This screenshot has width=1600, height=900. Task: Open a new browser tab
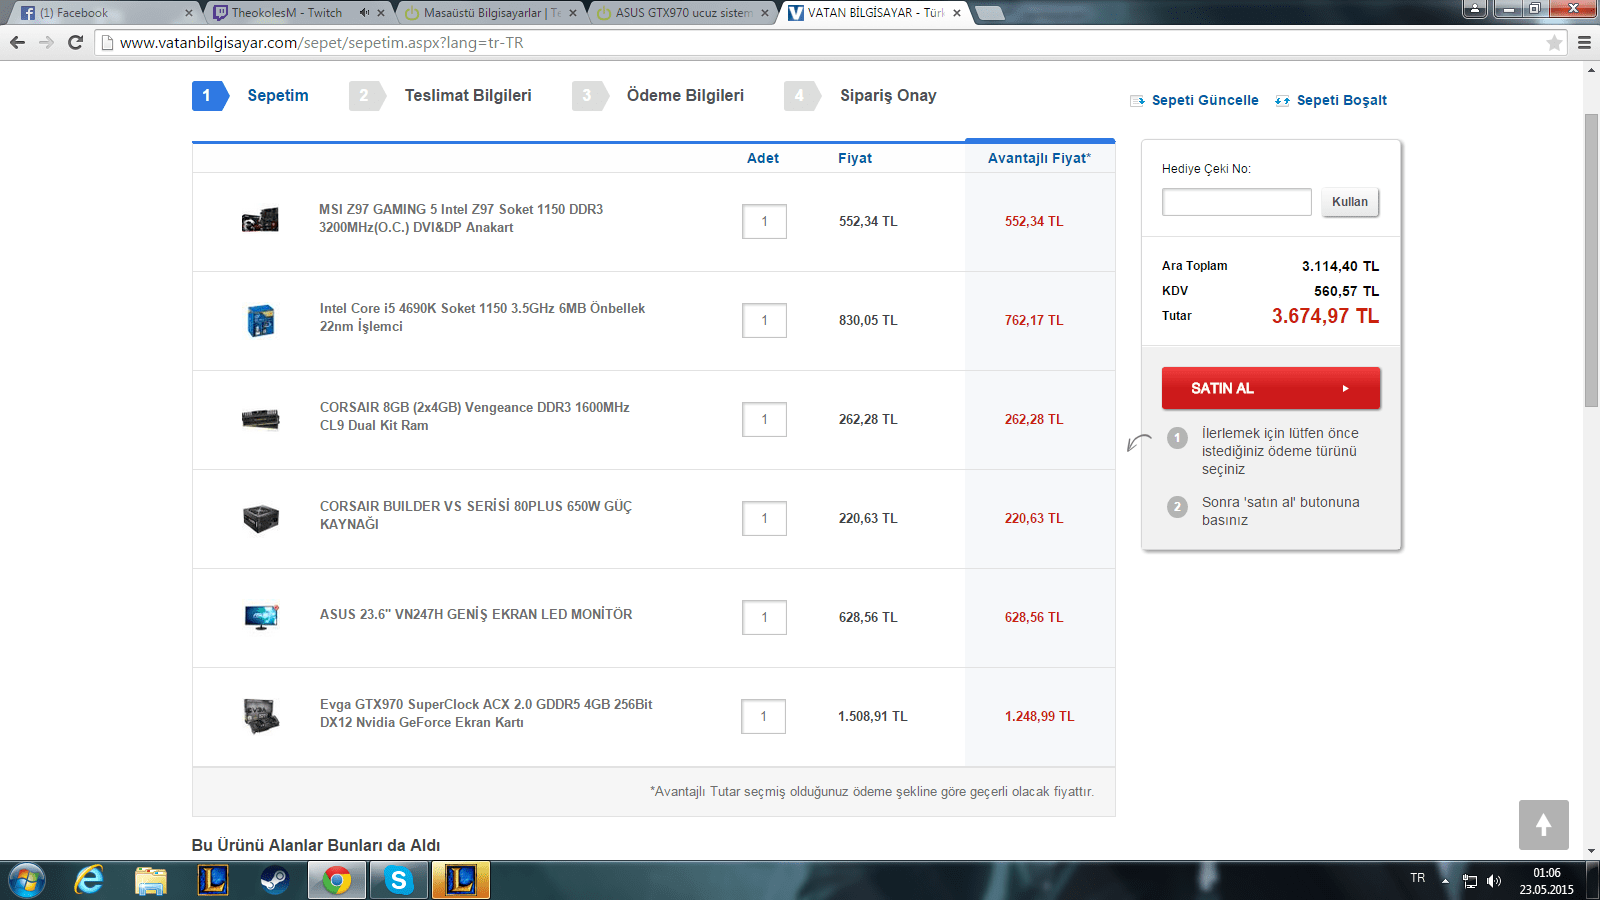coord(989,13)
